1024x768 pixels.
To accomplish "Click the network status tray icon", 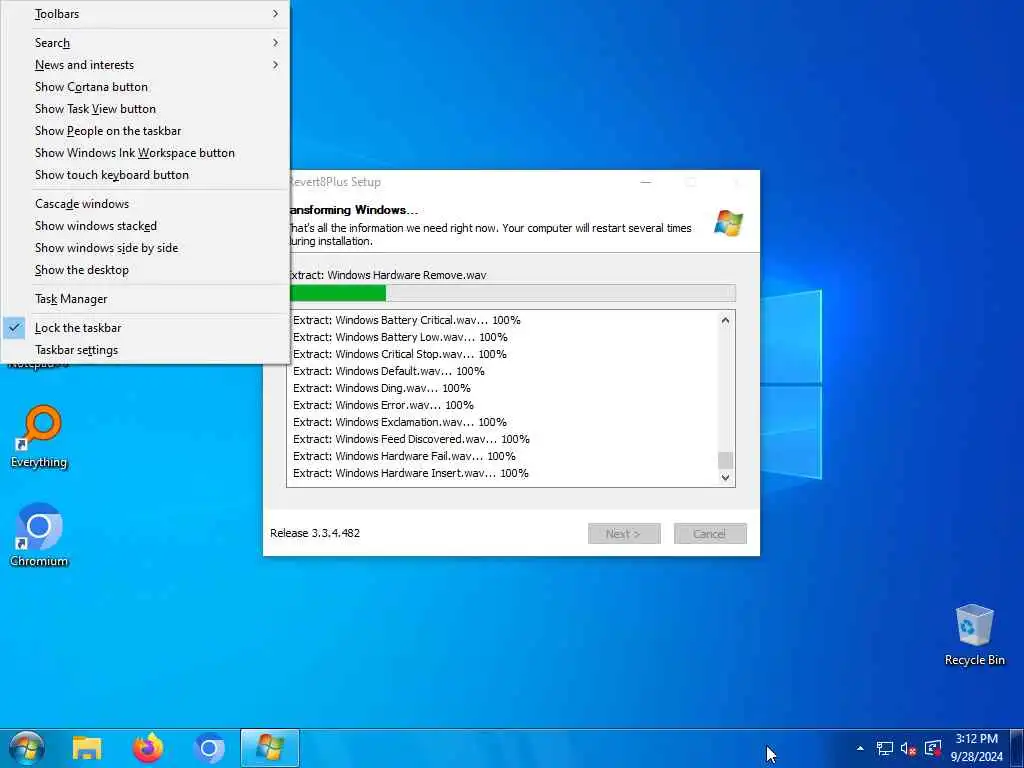I will pyautogui.click(x=884, y=748).
